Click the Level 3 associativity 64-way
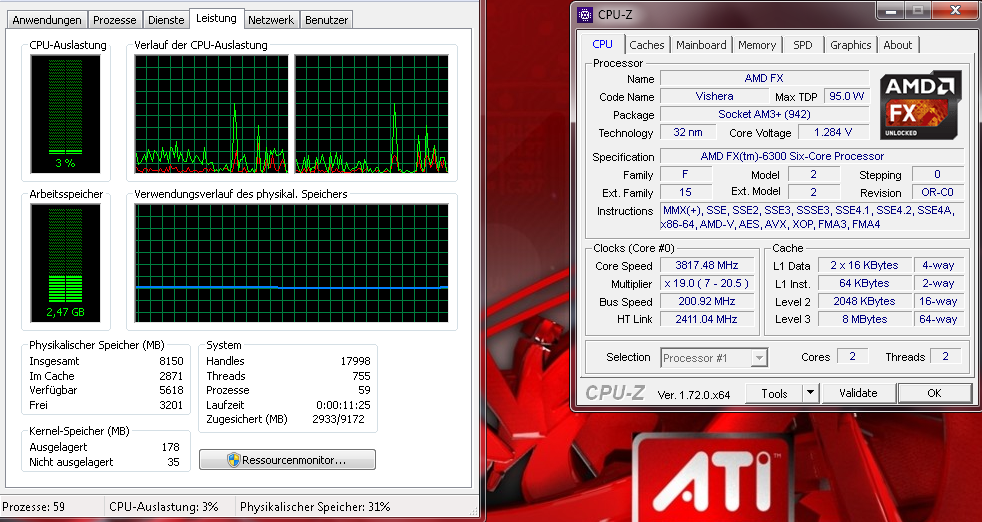The height and width of the screenshot is (522, 982). coord(938,319)
